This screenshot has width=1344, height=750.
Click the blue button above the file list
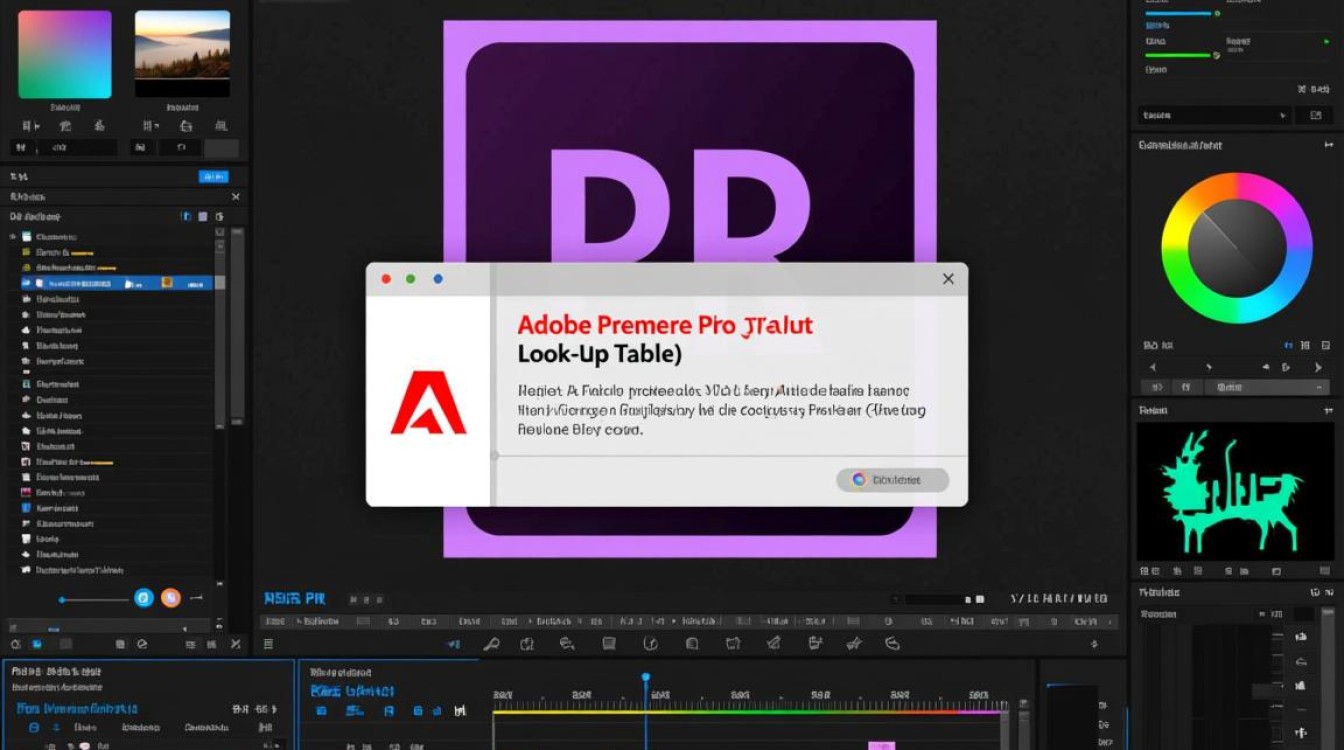(x=214, y=176)
